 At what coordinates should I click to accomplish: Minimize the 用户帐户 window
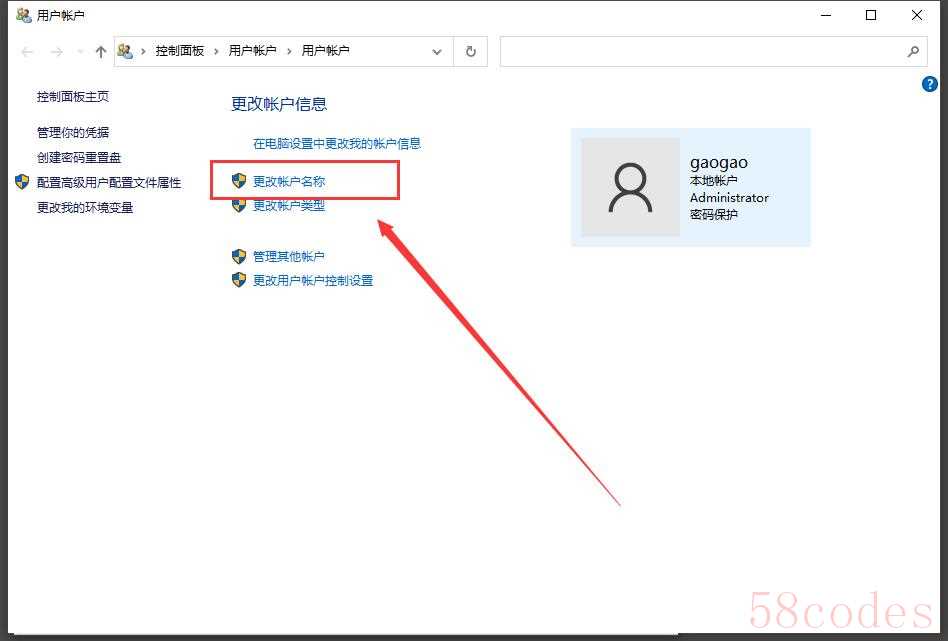click(x=826, y=15)
